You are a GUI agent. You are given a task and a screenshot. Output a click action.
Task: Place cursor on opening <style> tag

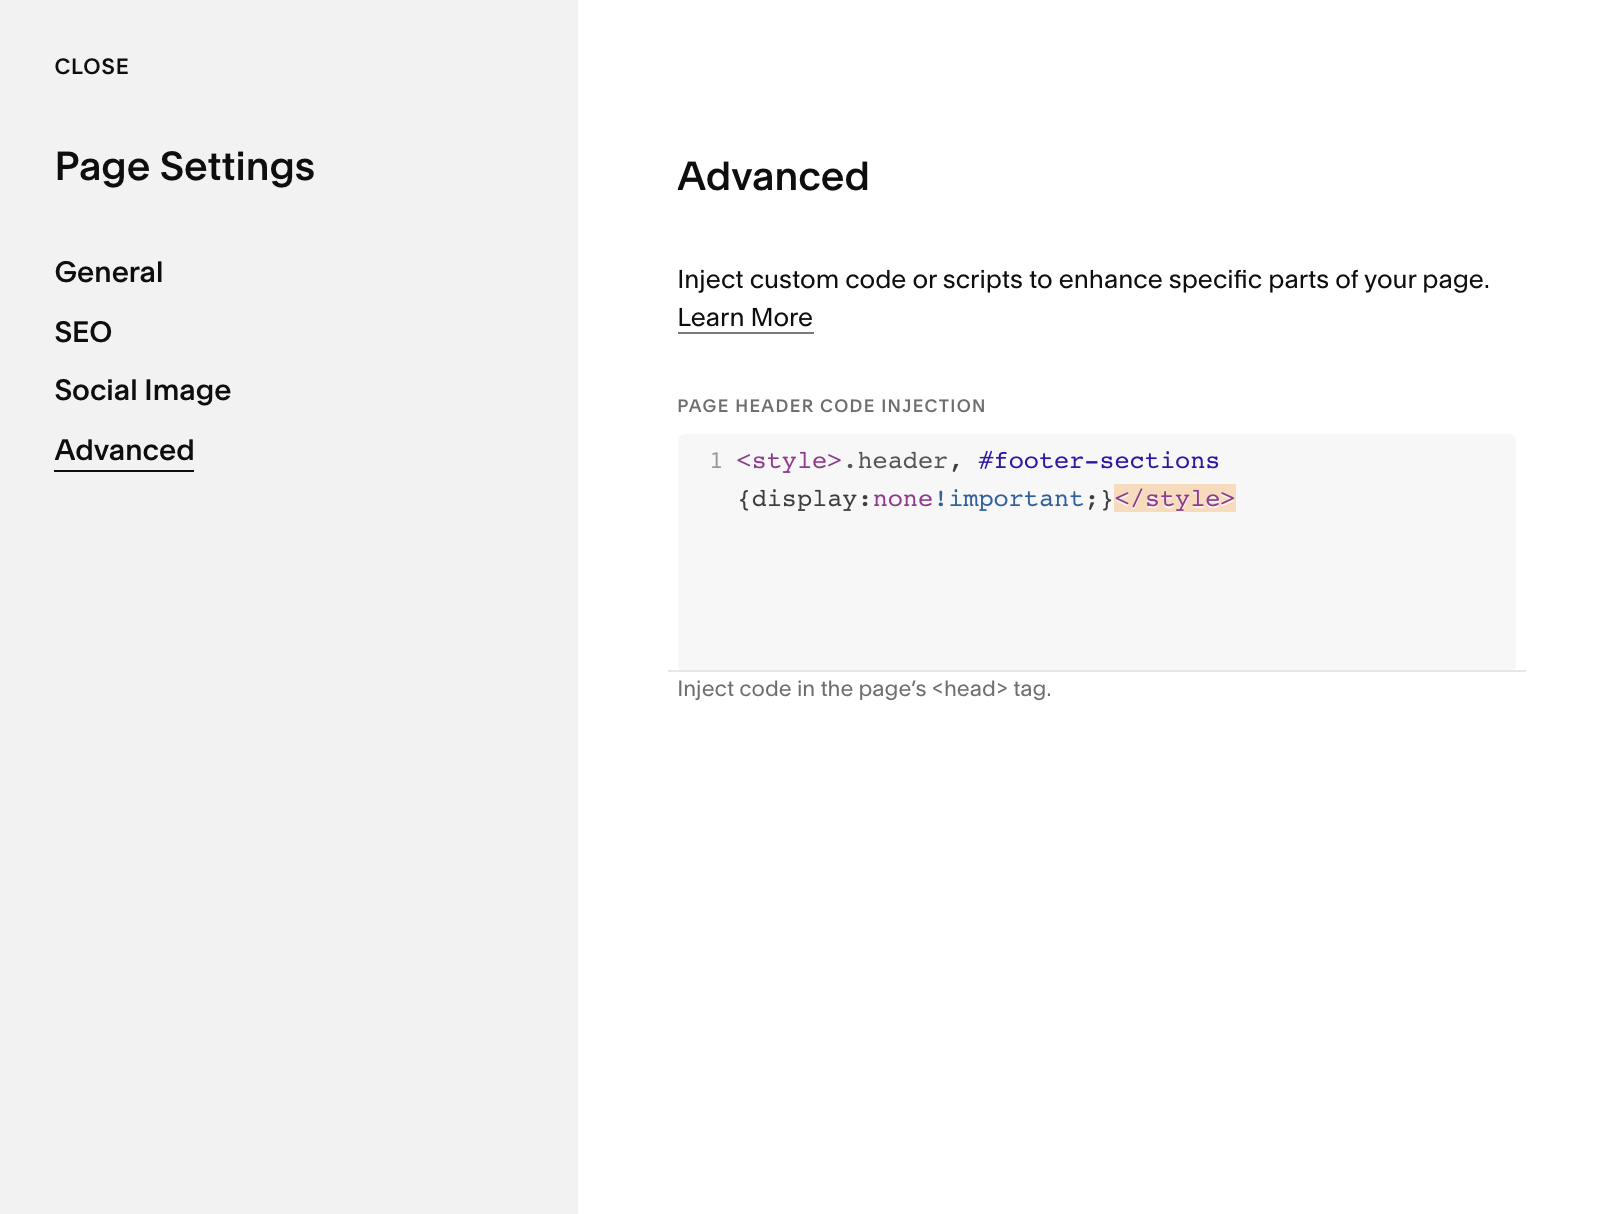pyautogui.click(x=789, y=460)
